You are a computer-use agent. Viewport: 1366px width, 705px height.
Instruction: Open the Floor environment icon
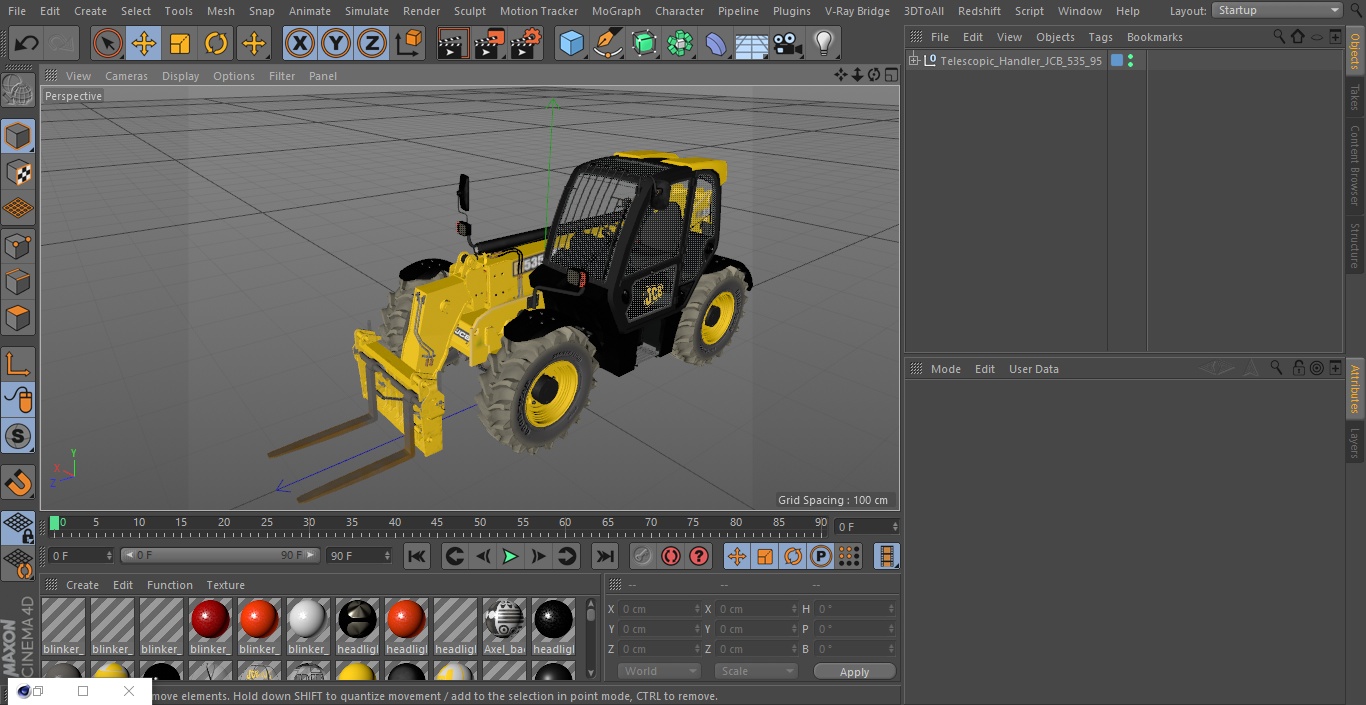tap(752, 43)
